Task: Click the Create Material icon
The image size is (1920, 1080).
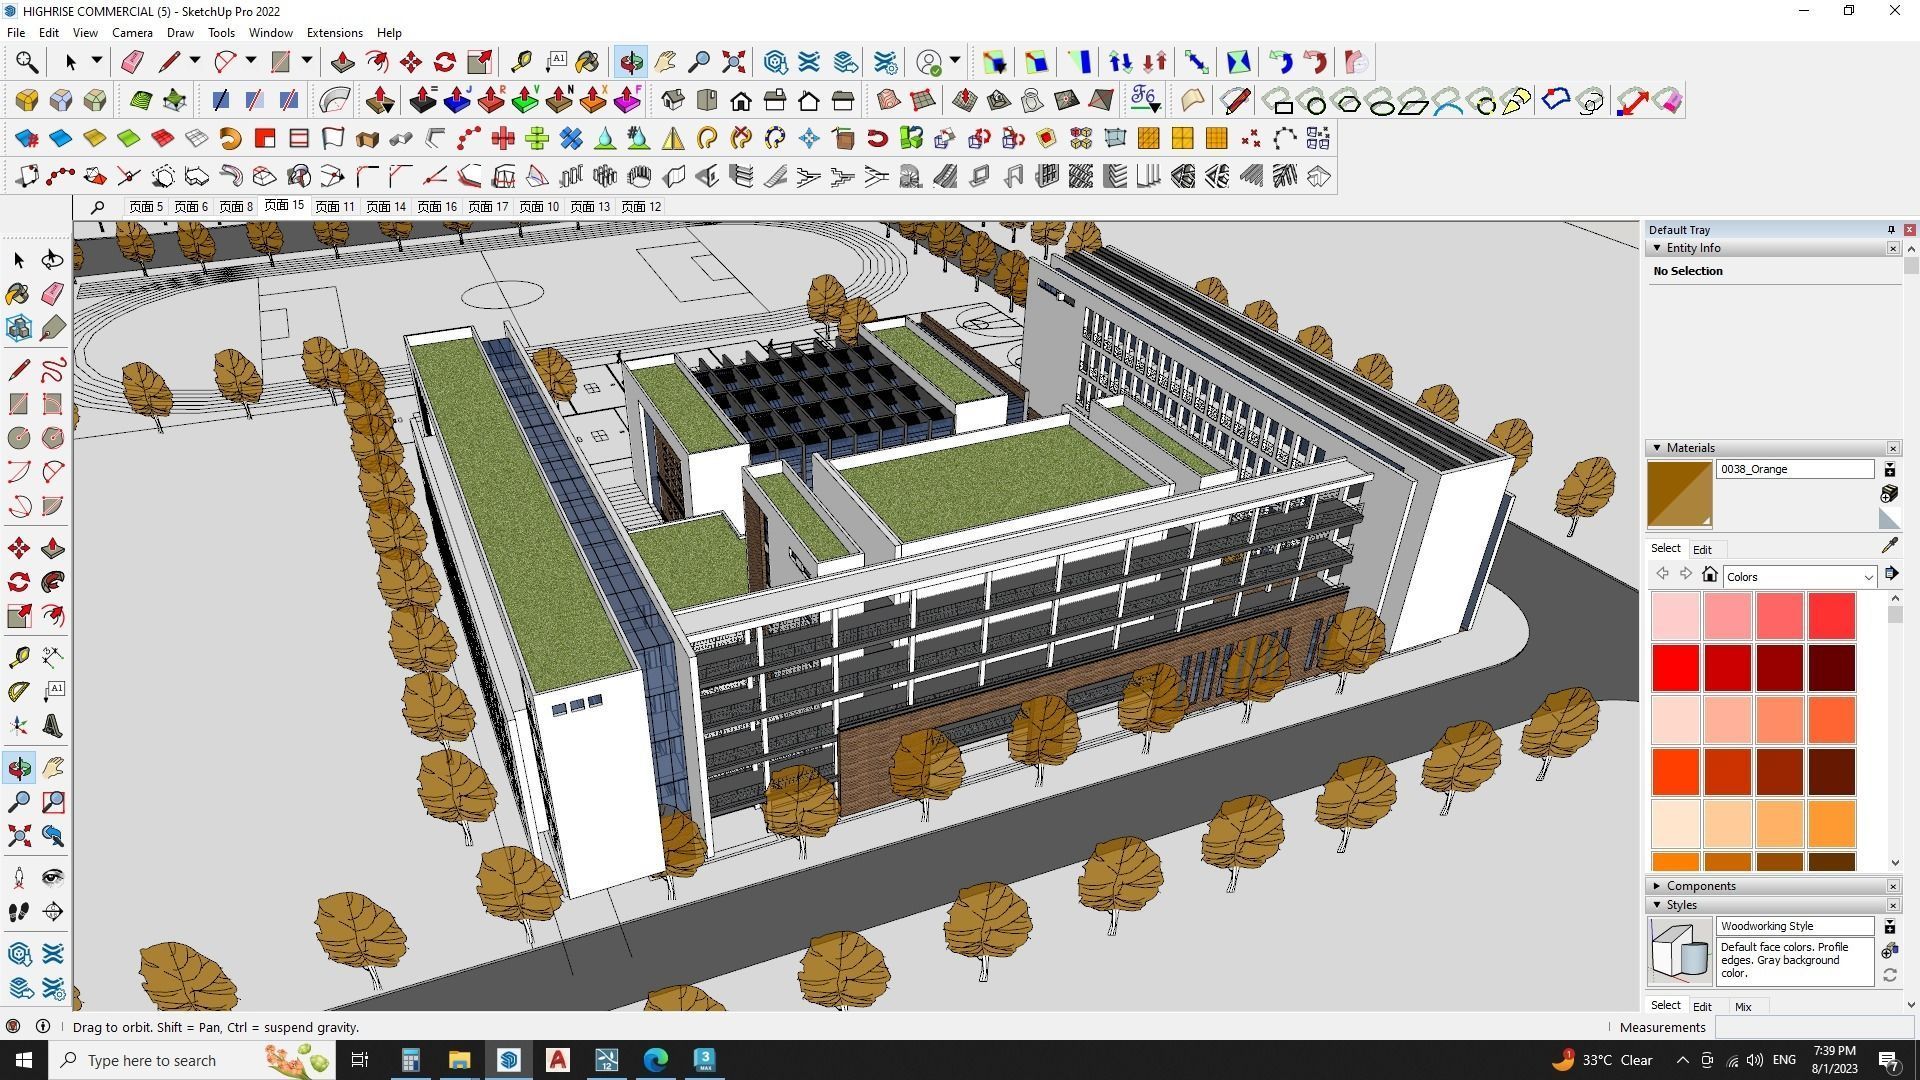Action: click(1889, 493)
